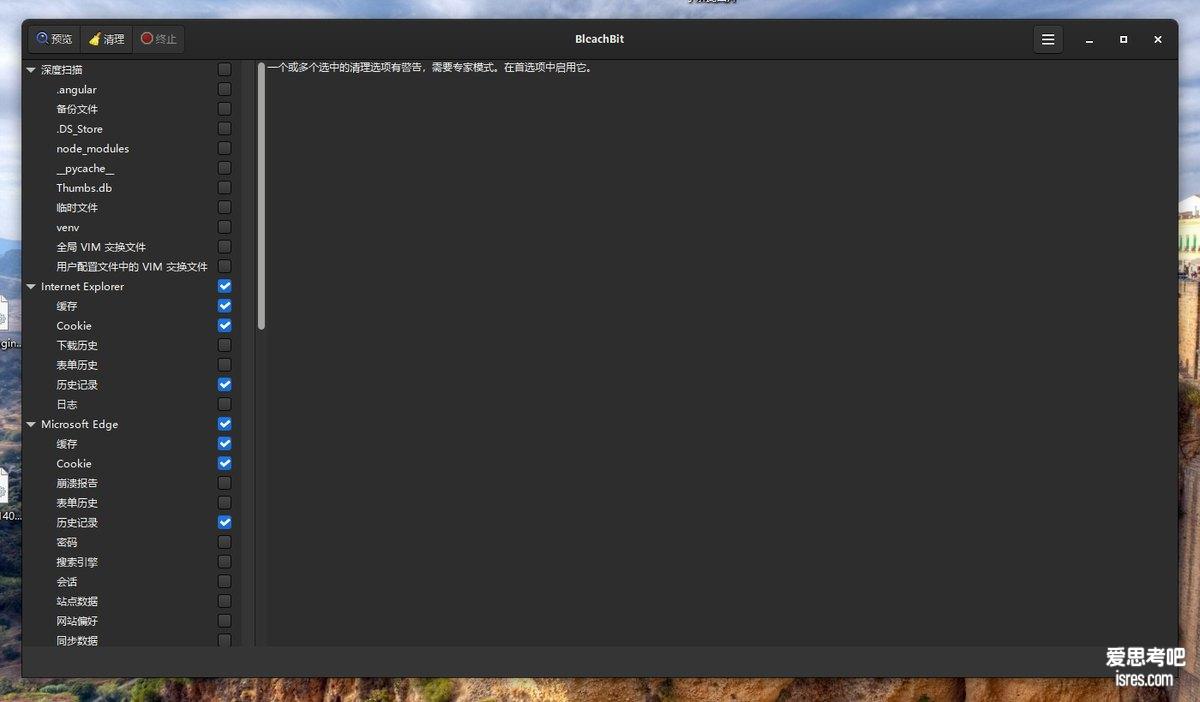Uncheck the Microsoft Edge group checkbox
The image size is (1200, 702).
224,424
